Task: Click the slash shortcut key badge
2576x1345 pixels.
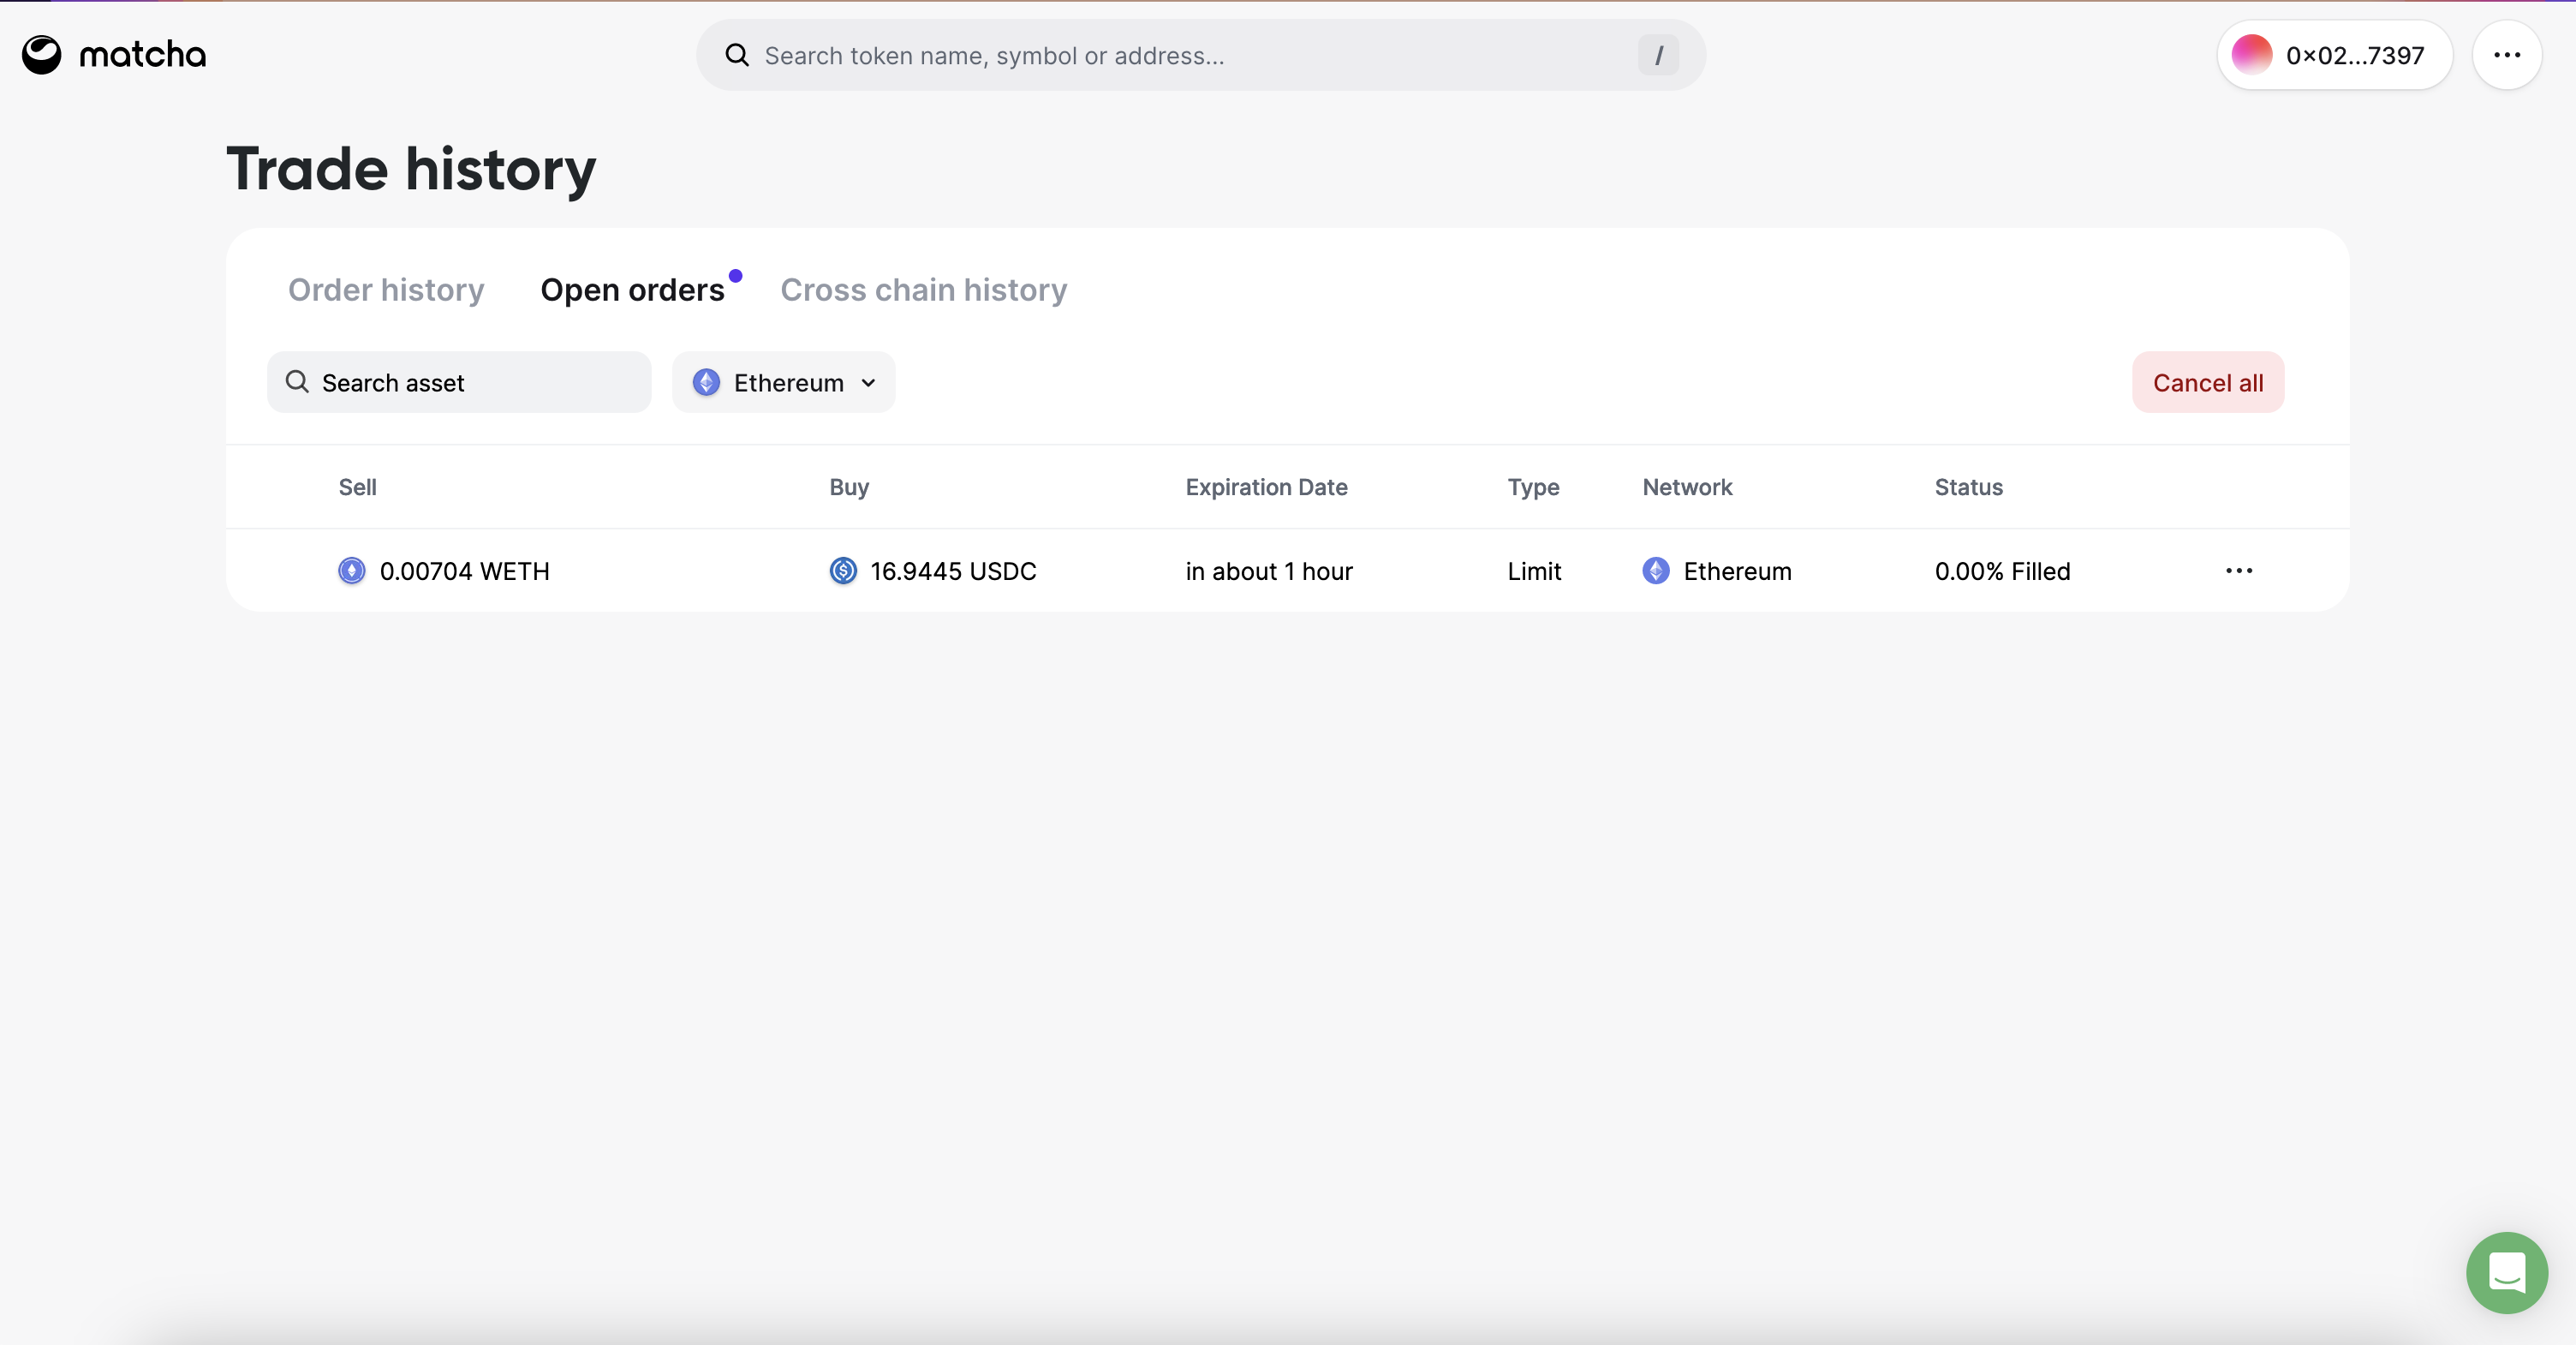Action: tap(1657, 55)
